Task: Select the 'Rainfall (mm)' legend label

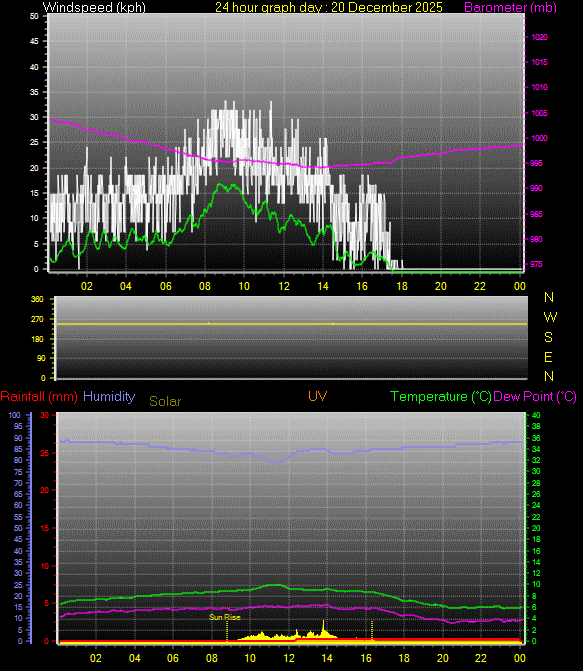Action: pos(39,397)
